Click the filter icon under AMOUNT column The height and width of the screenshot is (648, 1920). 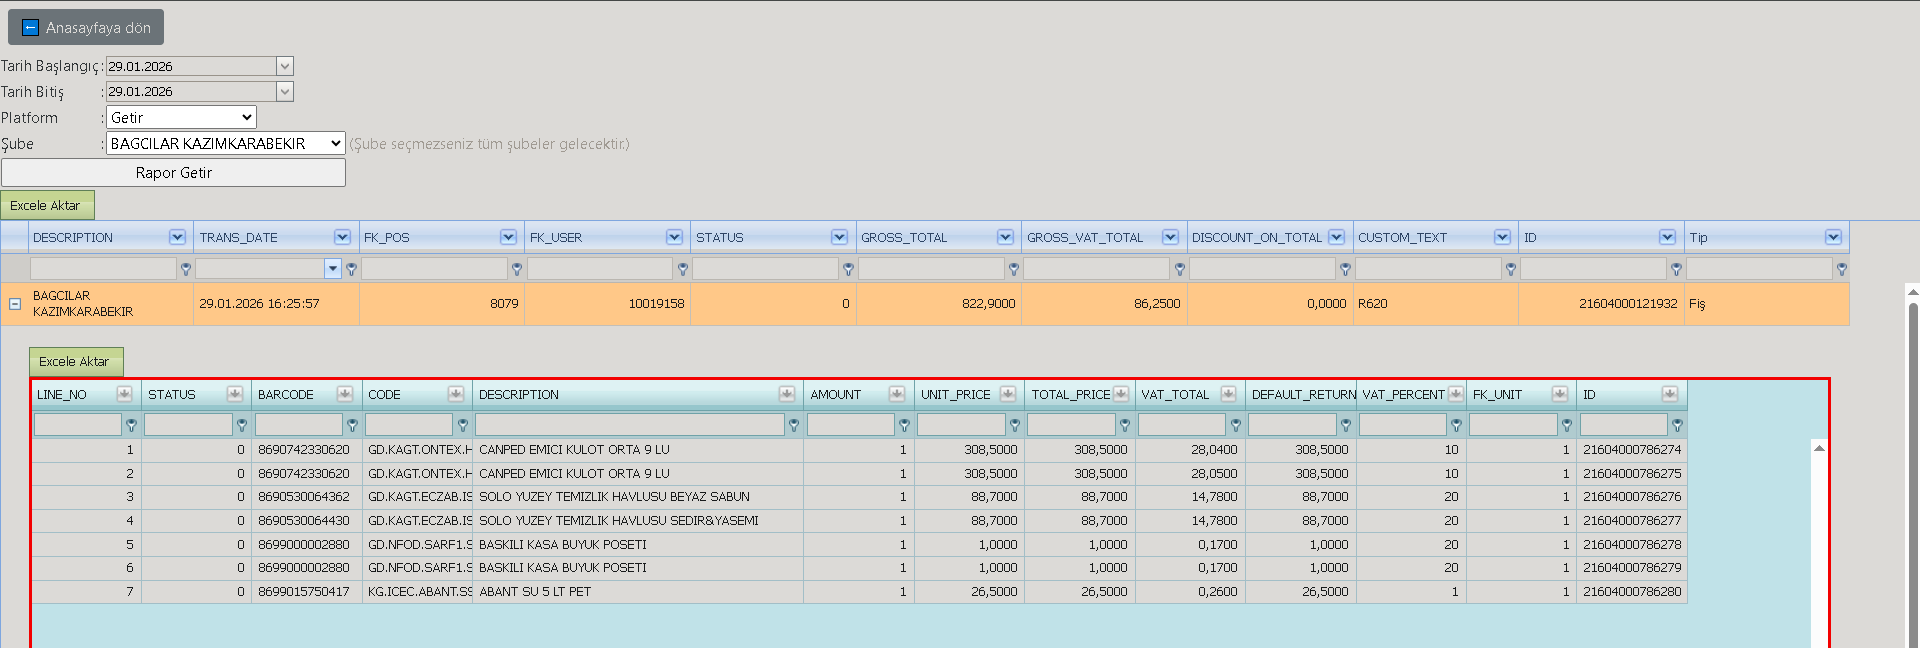904,425
